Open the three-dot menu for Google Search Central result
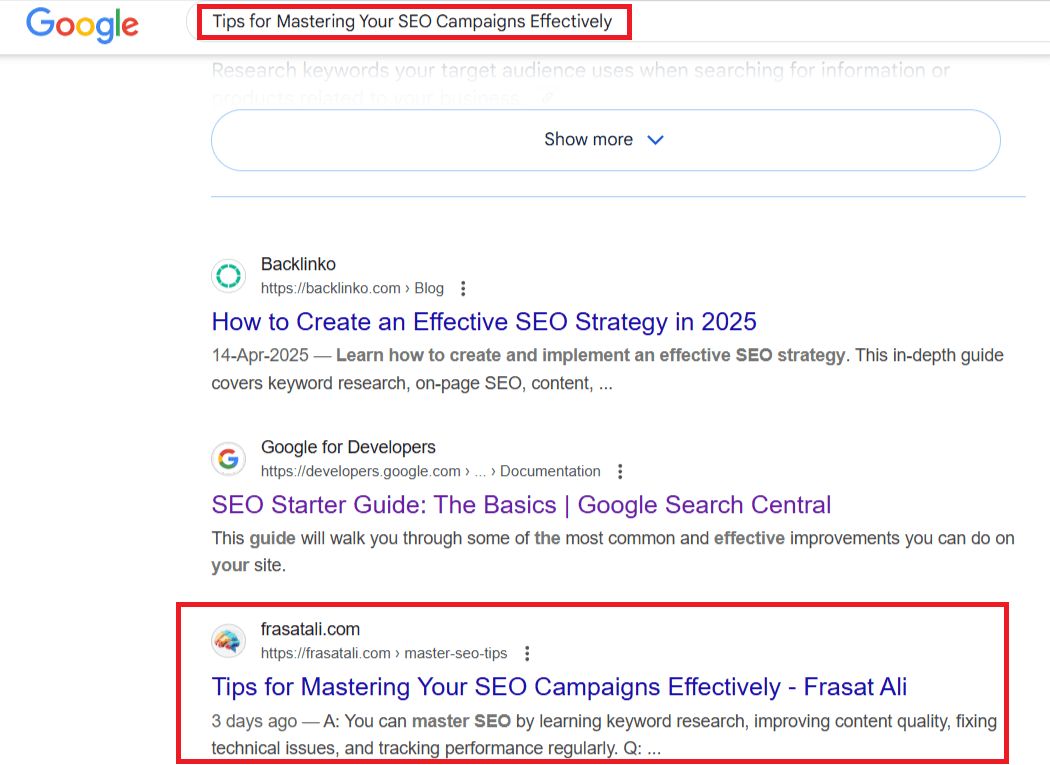1050x765 pixels. click(x=620, y=471)
